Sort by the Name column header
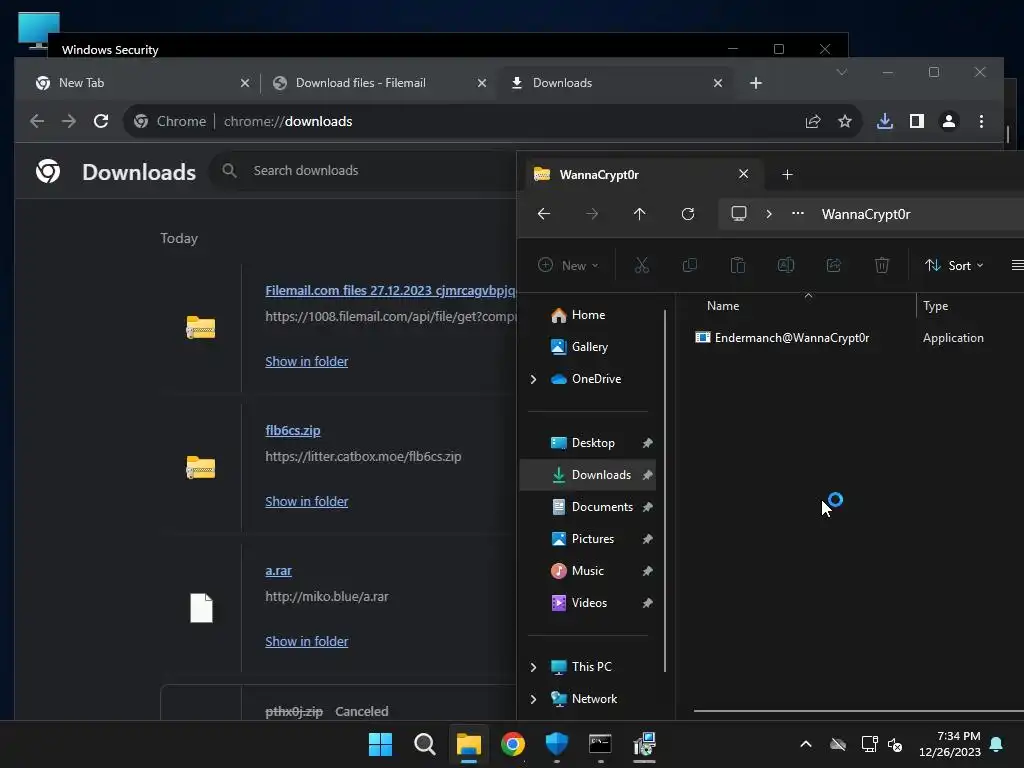The height and width of the screenshot is (768, 1024). [x=723, y=306]
